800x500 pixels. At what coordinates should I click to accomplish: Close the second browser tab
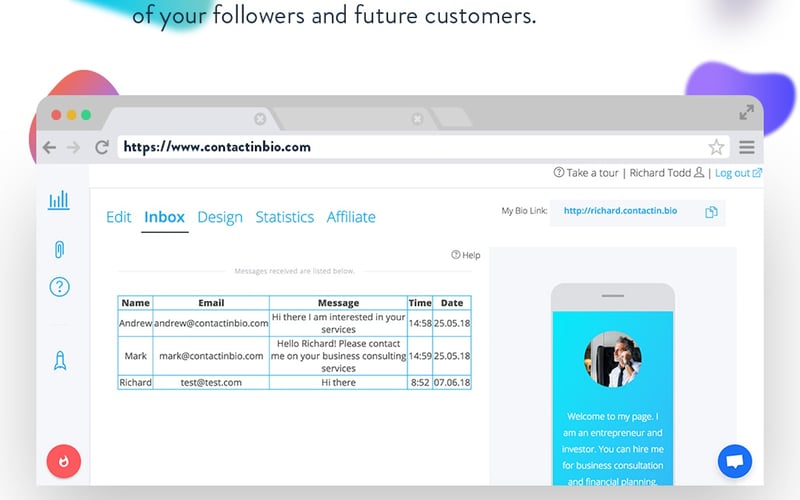[417, 119]
